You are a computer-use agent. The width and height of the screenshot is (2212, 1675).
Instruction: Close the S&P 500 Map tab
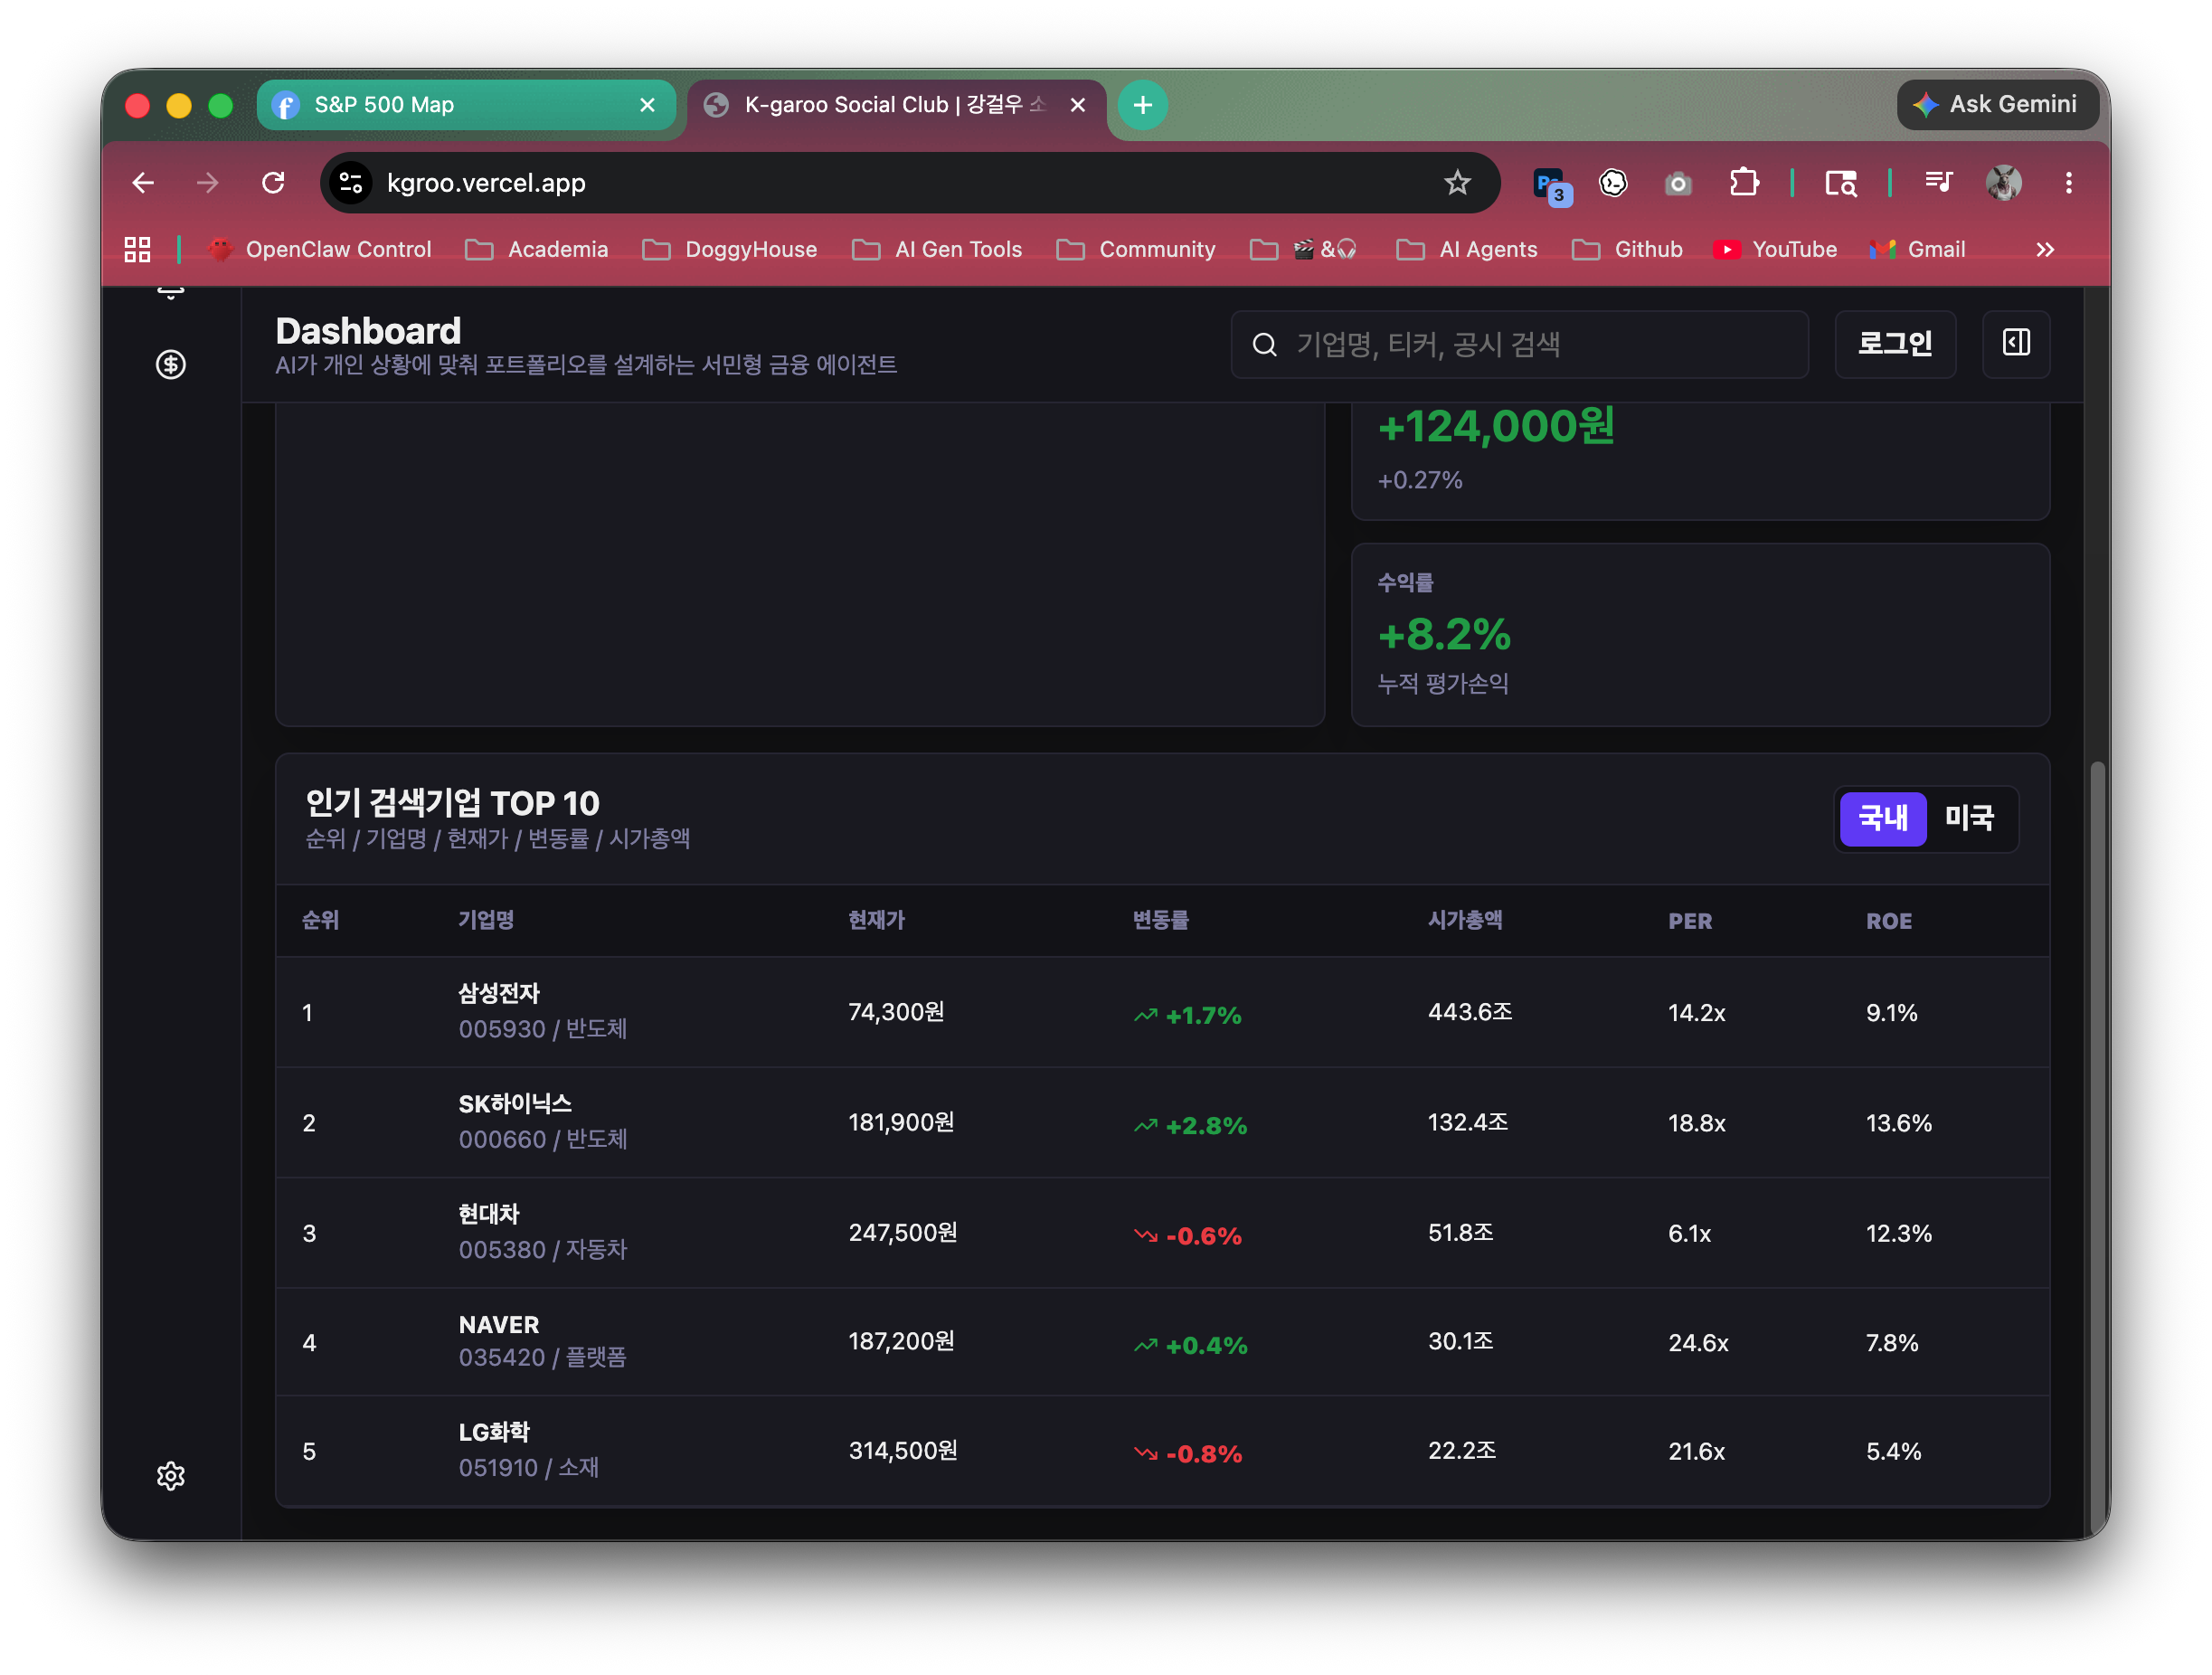(x=647, y=105)
